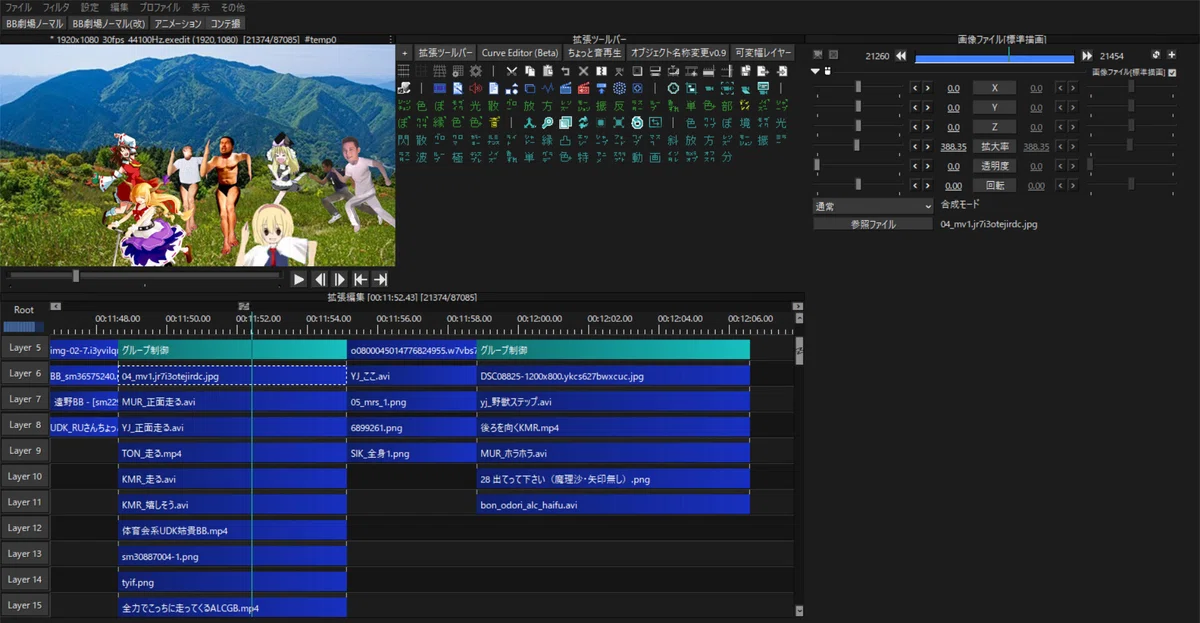This screenshot has height=623, width=1200.
Task: Increase X value with its left right-arrow
Action: [x=927, y=88]
